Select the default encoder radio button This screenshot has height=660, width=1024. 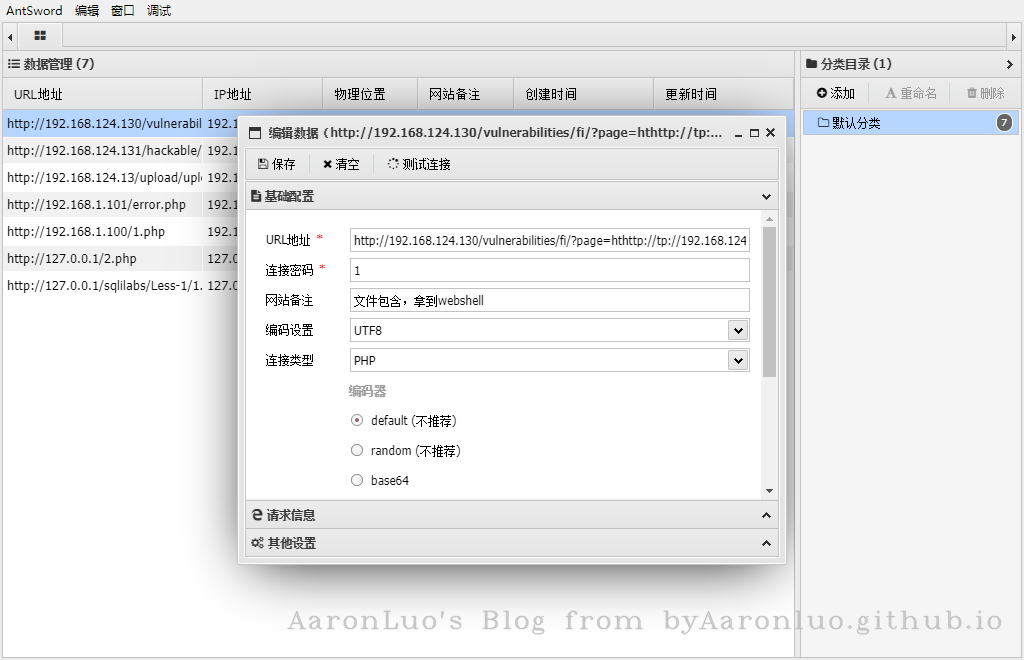coord(357,421)
